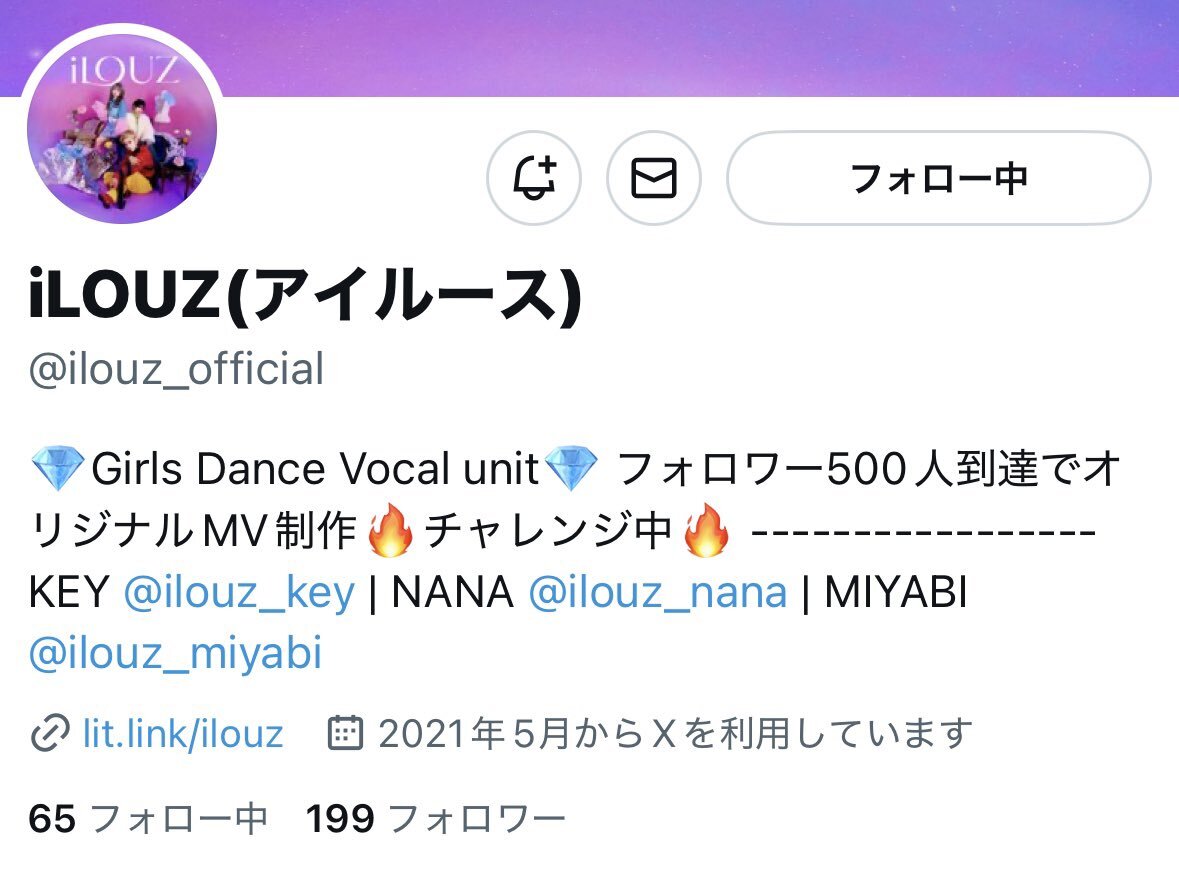Click the first diamond emoji in bio
The height and width of the screenshot is (885, 1179).
(x=58, y=468)
